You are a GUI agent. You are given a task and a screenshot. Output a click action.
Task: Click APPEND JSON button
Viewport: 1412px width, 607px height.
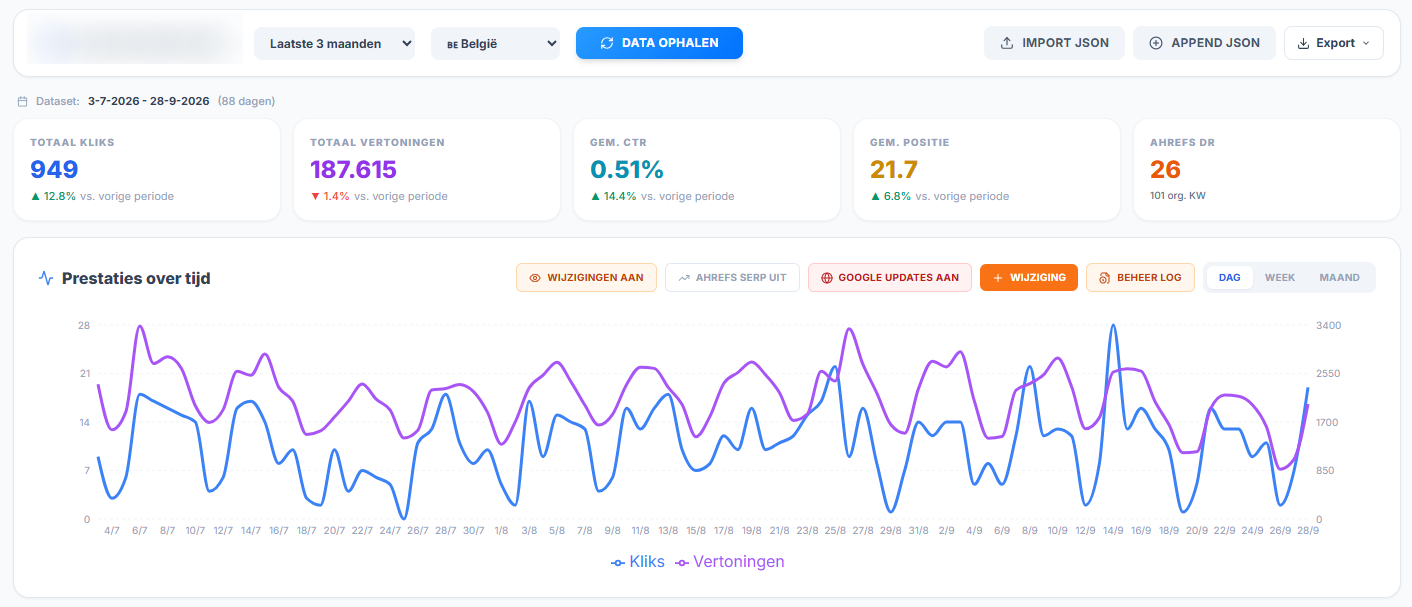tap(1204, 43)
